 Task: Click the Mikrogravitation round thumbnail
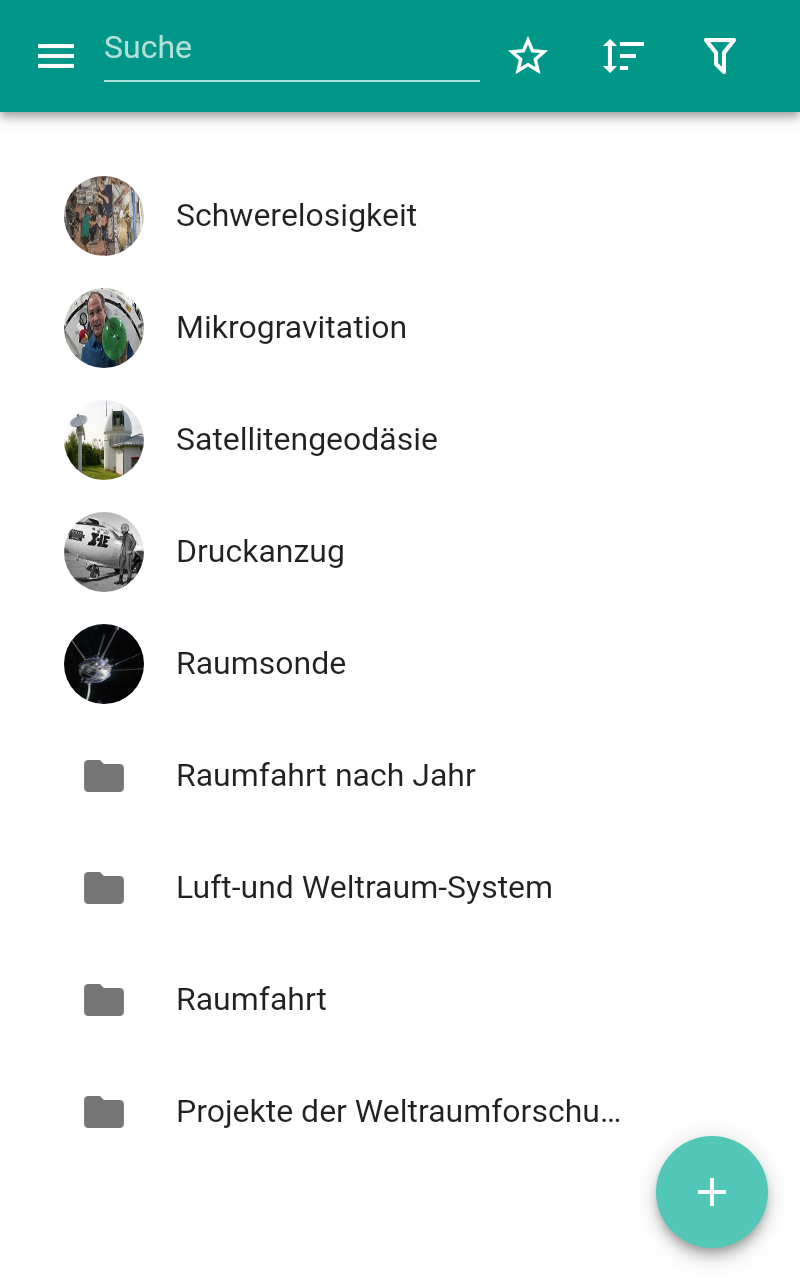104,328
